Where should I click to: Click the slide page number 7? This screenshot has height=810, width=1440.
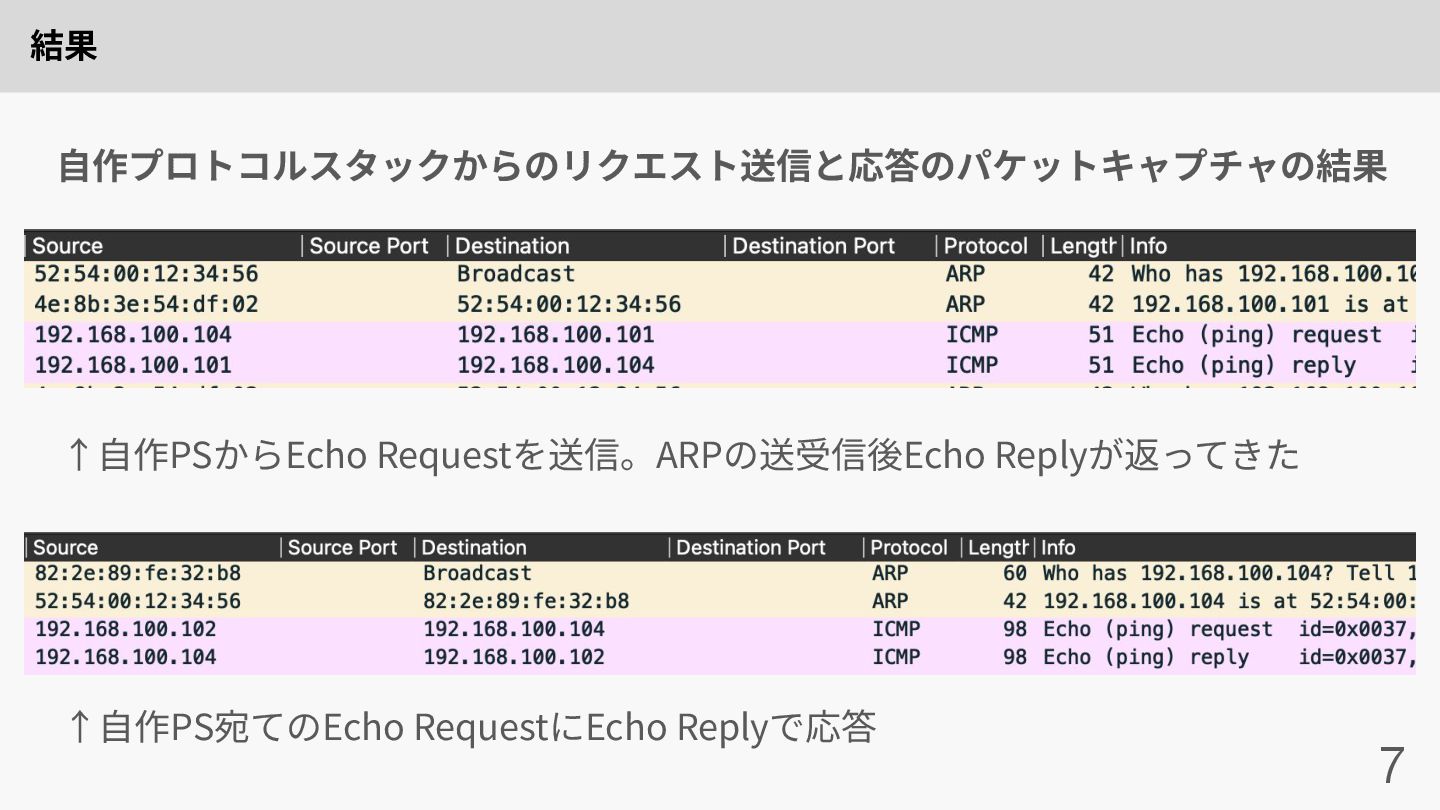pyautogui.click(x=1392, y=765)
